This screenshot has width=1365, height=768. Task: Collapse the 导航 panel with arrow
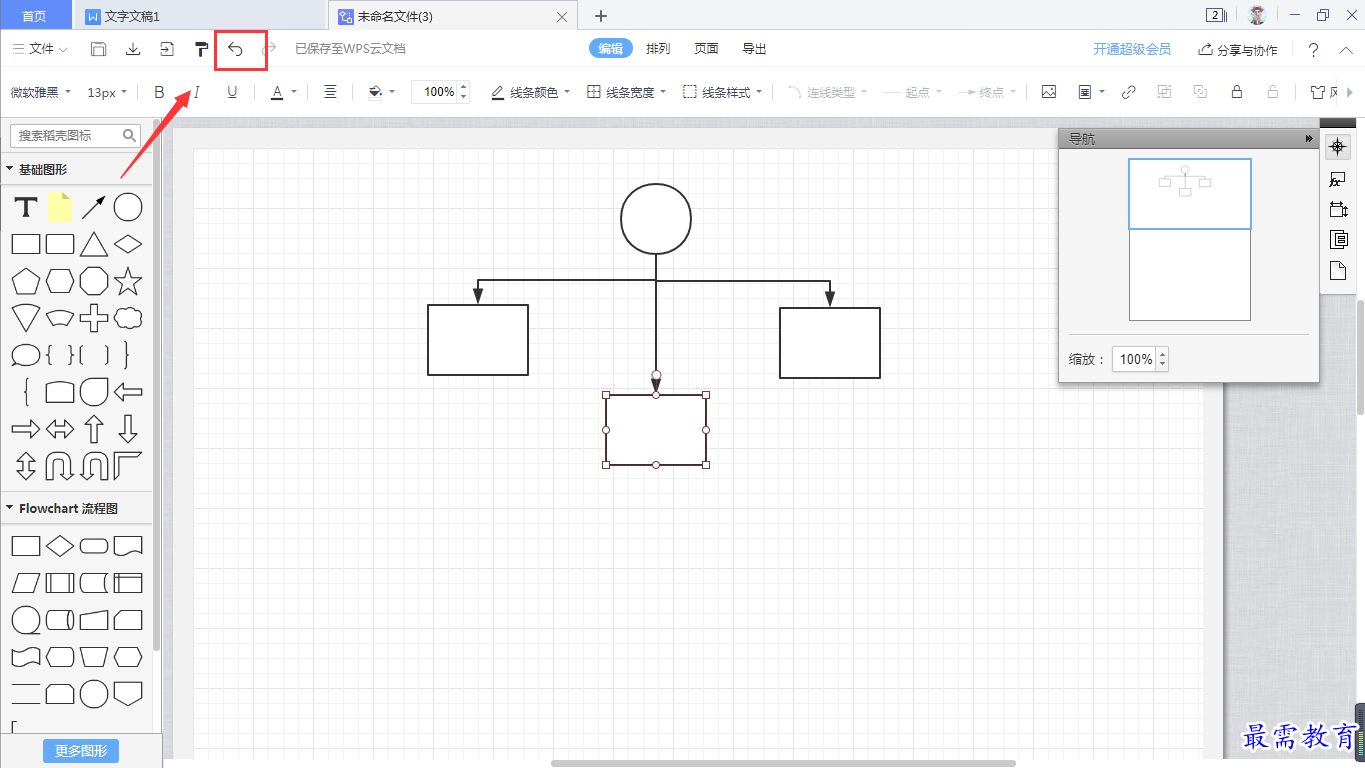(1309, 139)
